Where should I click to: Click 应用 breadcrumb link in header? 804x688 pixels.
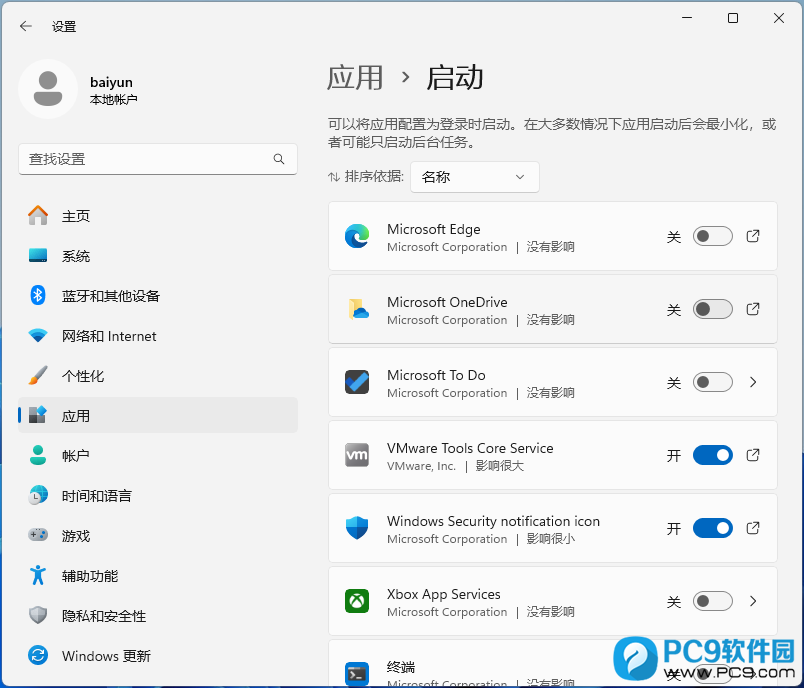(x=355, y=77)
